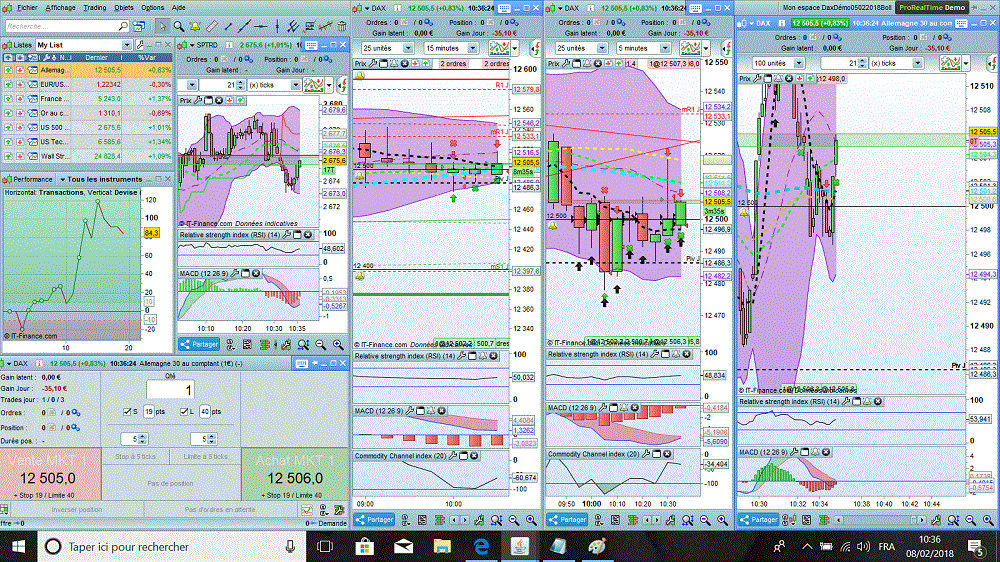Remove RSI indicator in SPTRD chart
Image resolution: width=1000 pixels, height=562 pixels.
tap(308, 235)
